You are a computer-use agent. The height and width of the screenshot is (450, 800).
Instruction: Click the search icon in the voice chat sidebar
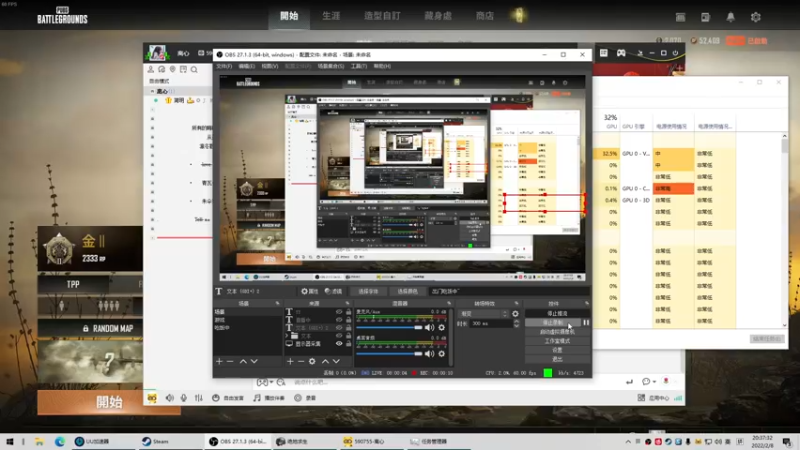(194, 69)
